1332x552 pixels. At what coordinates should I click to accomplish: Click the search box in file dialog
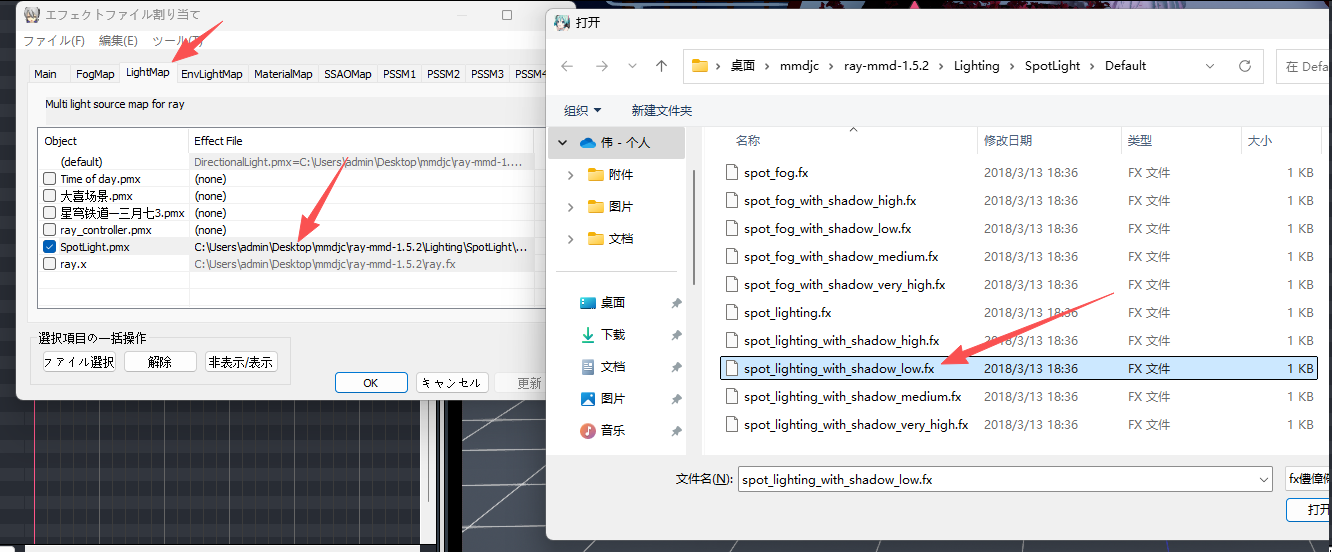pos(1305,66)
